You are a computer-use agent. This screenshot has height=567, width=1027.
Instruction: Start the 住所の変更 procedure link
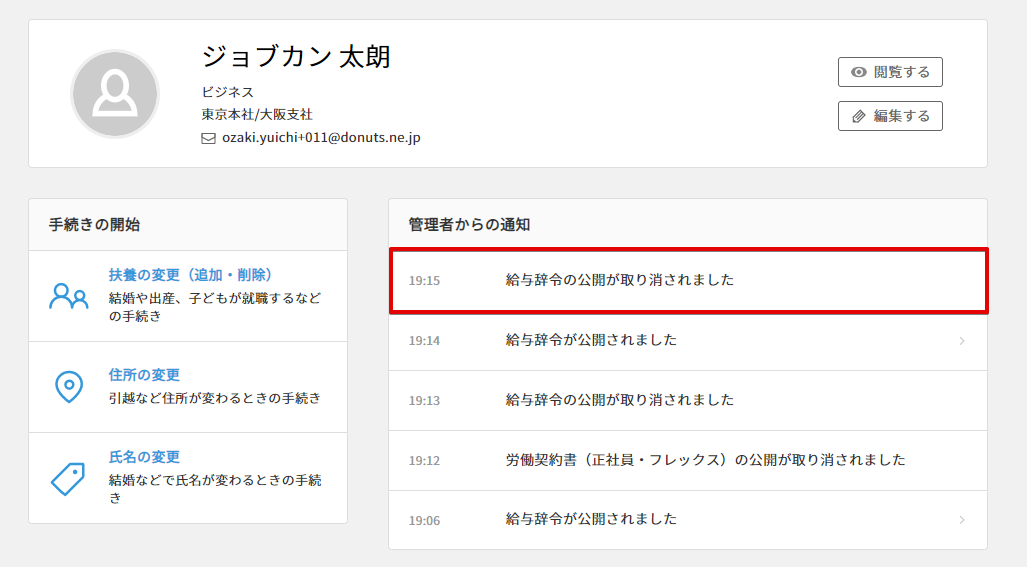[144, 375]
